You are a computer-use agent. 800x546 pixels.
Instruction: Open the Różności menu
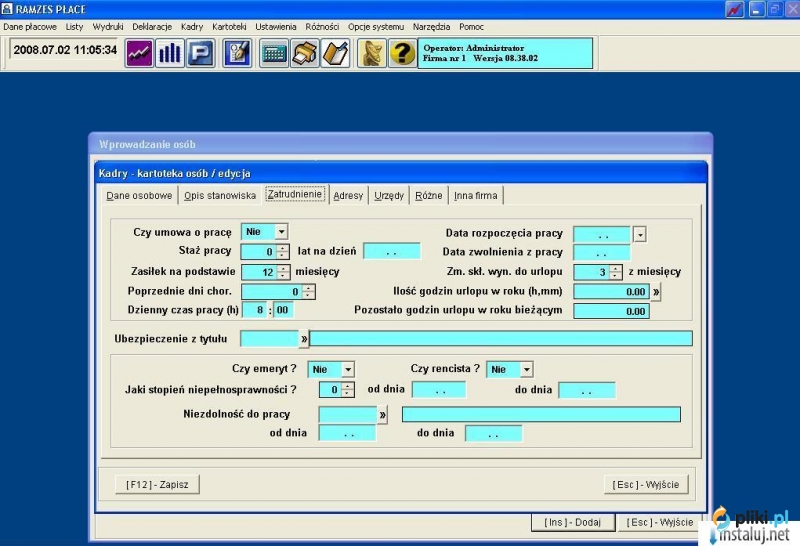pos(322,27)
